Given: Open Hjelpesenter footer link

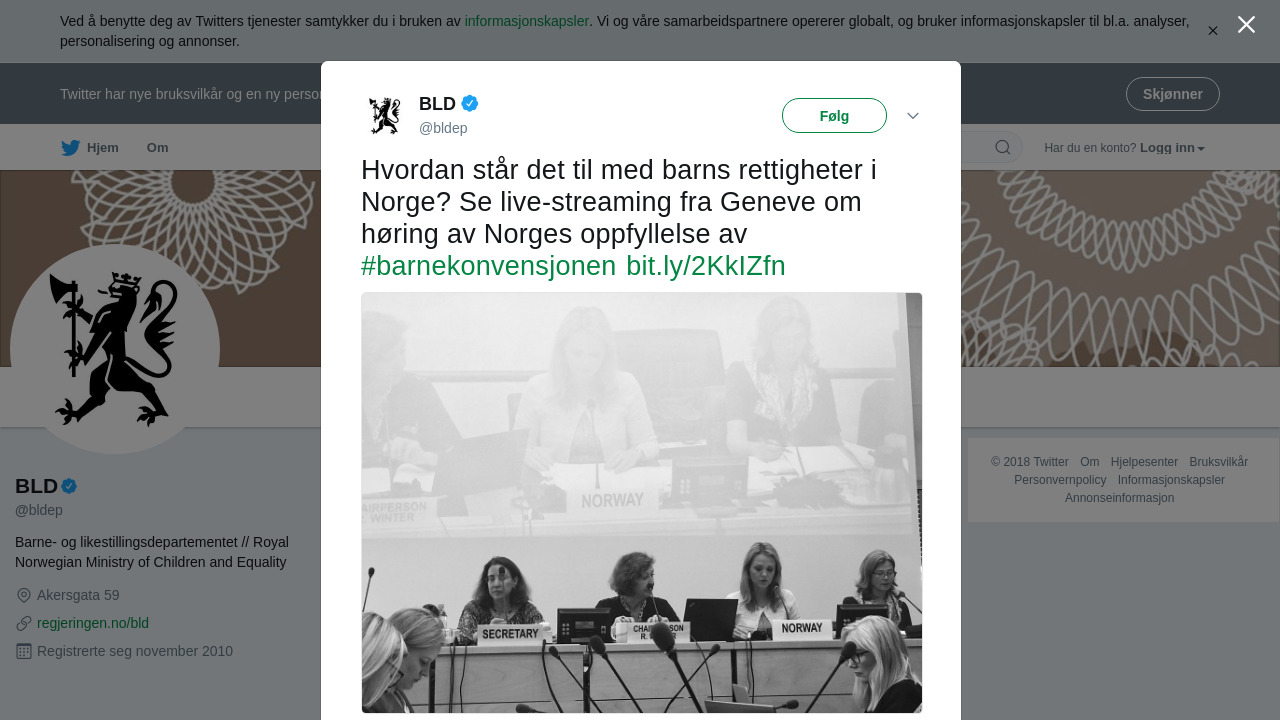Looking at the screenshot, I should click(1144, 462).
